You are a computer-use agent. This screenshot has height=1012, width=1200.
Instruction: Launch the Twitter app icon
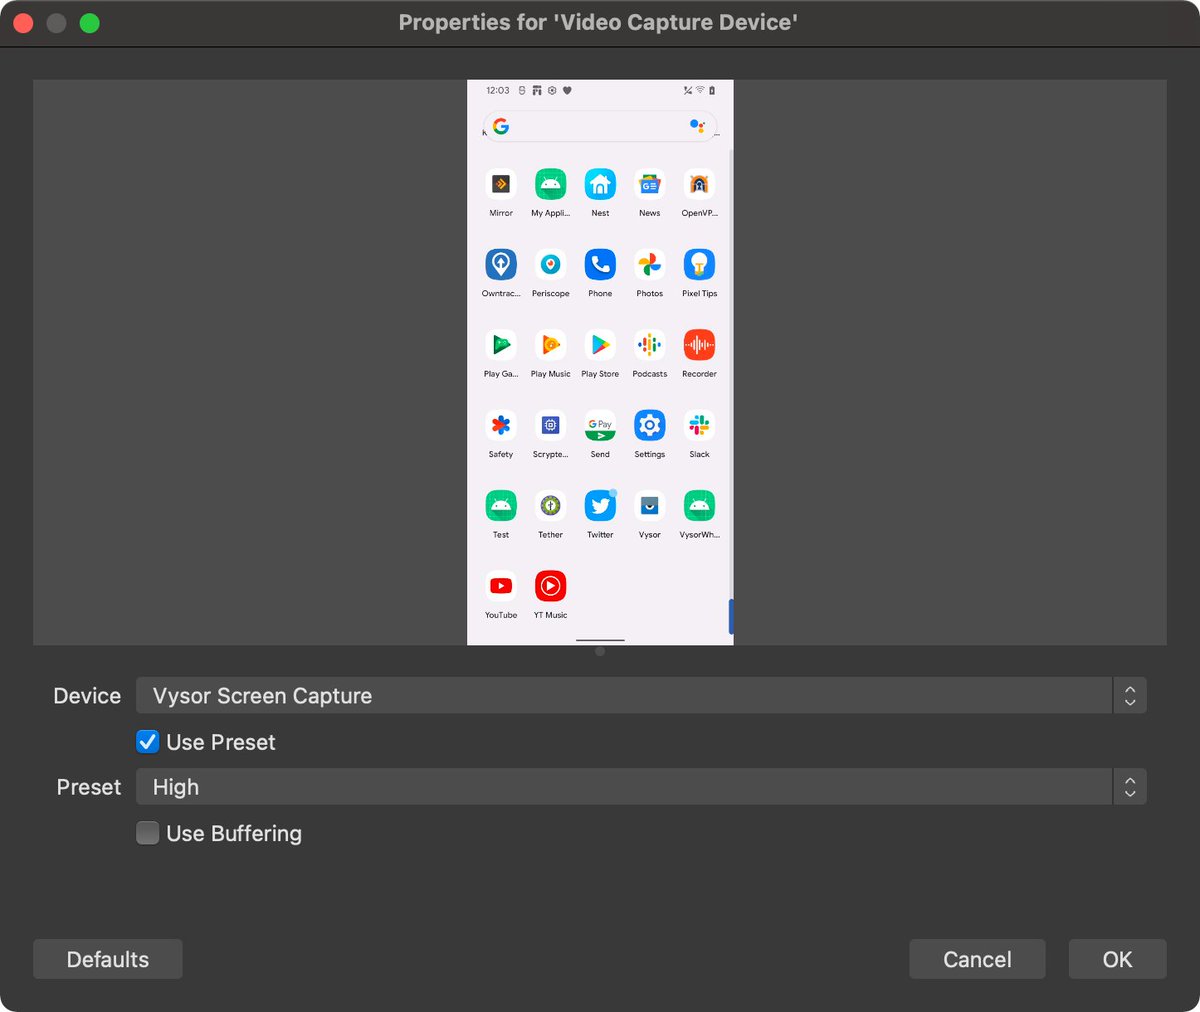pyautogui.click(x=600, y=505)
